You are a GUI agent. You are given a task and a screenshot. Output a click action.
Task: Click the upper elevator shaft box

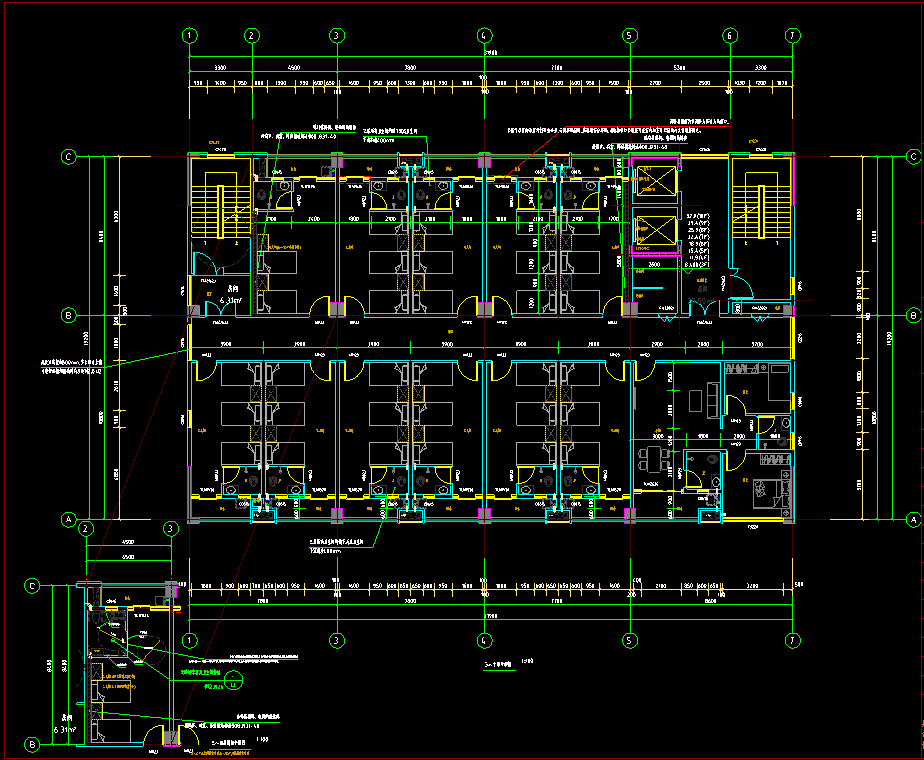(655, 182)
